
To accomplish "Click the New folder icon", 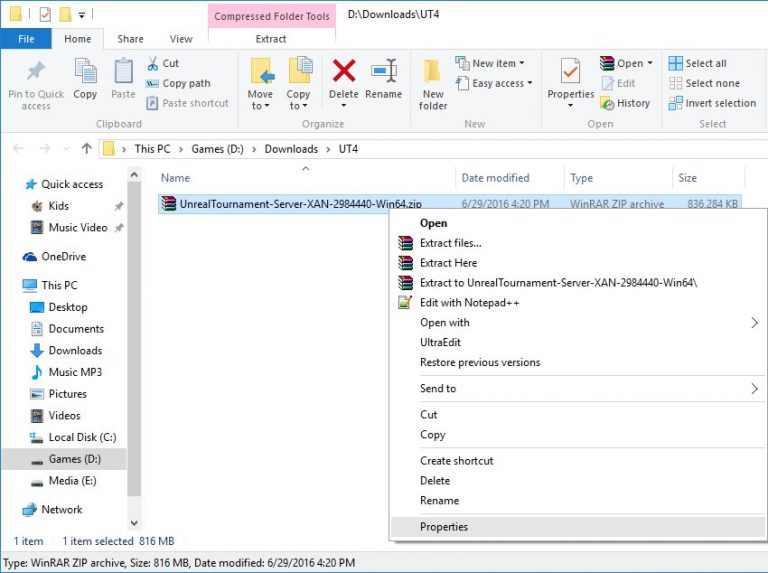I will (x=432, y=72).
